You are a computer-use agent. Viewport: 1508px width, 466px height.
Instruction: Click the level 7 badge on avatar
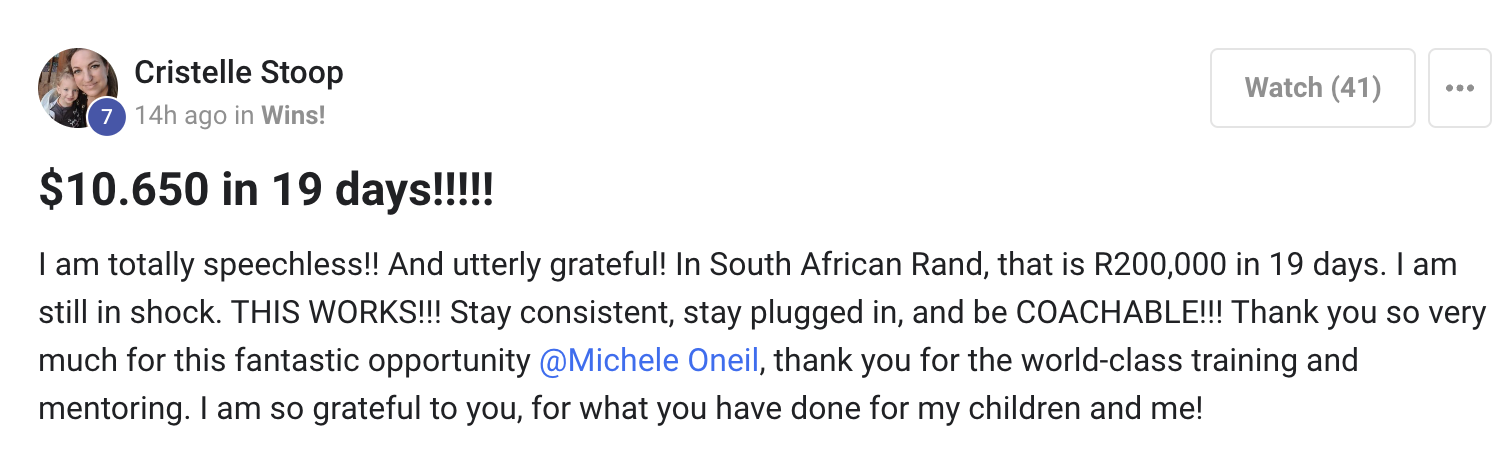click(x=106, y=117)
